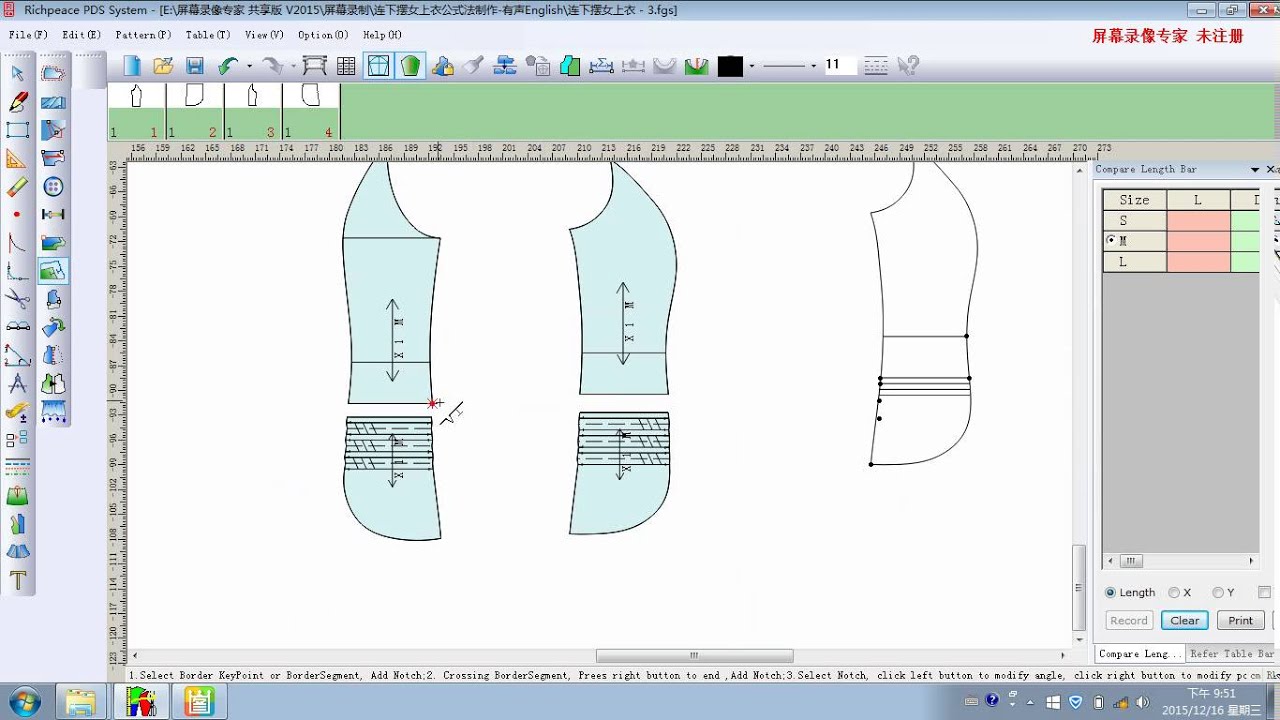The width and height of the screenshot is (1280, 720).
Task: Open the View menu
Action: pos(264,35)
